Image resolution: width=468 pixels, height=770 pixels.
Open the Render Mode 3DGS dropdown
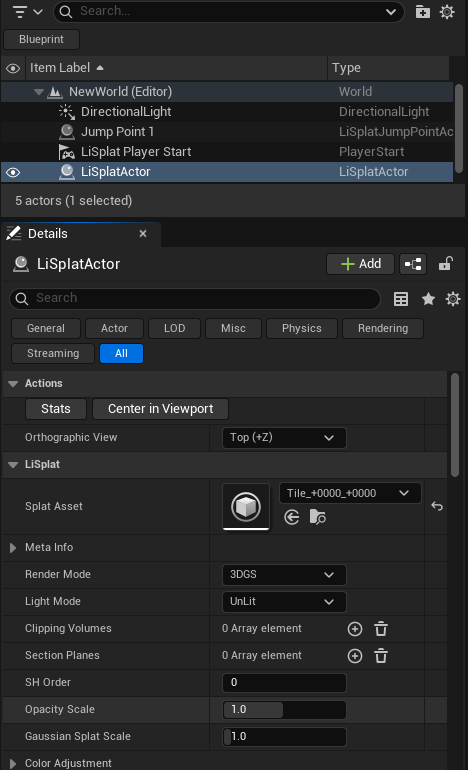[284, 575]
